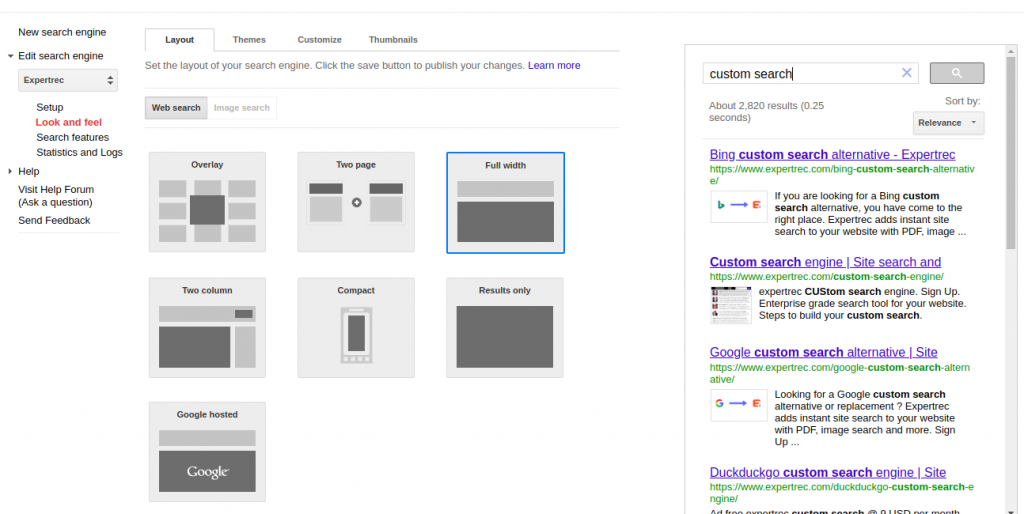Open Bing custom search alternative result

point(833,155)
